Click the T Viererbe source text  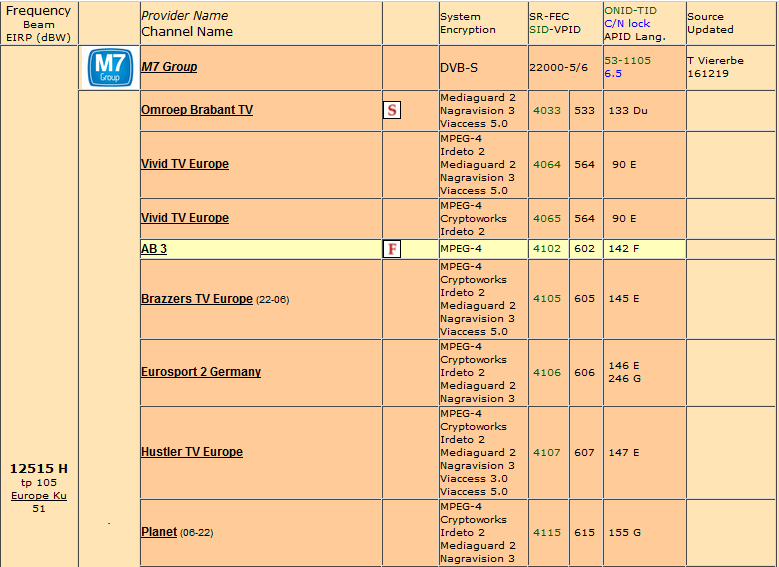(x=715, y=61)
